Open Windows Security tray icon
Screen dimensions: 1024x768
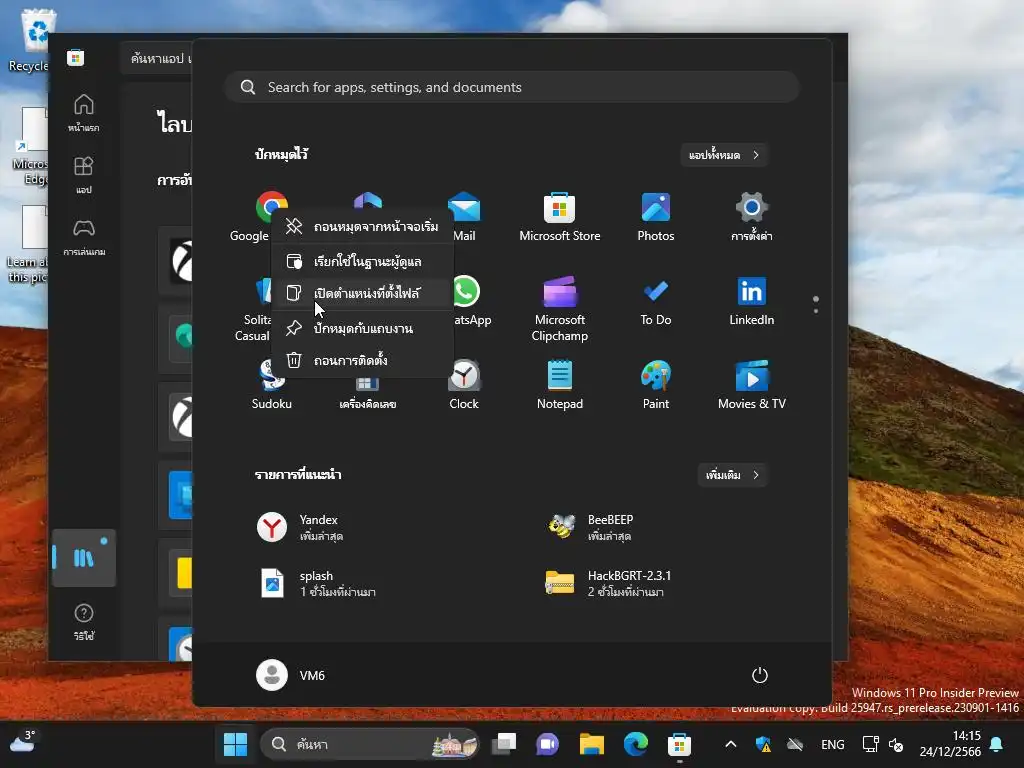(763, 744)
